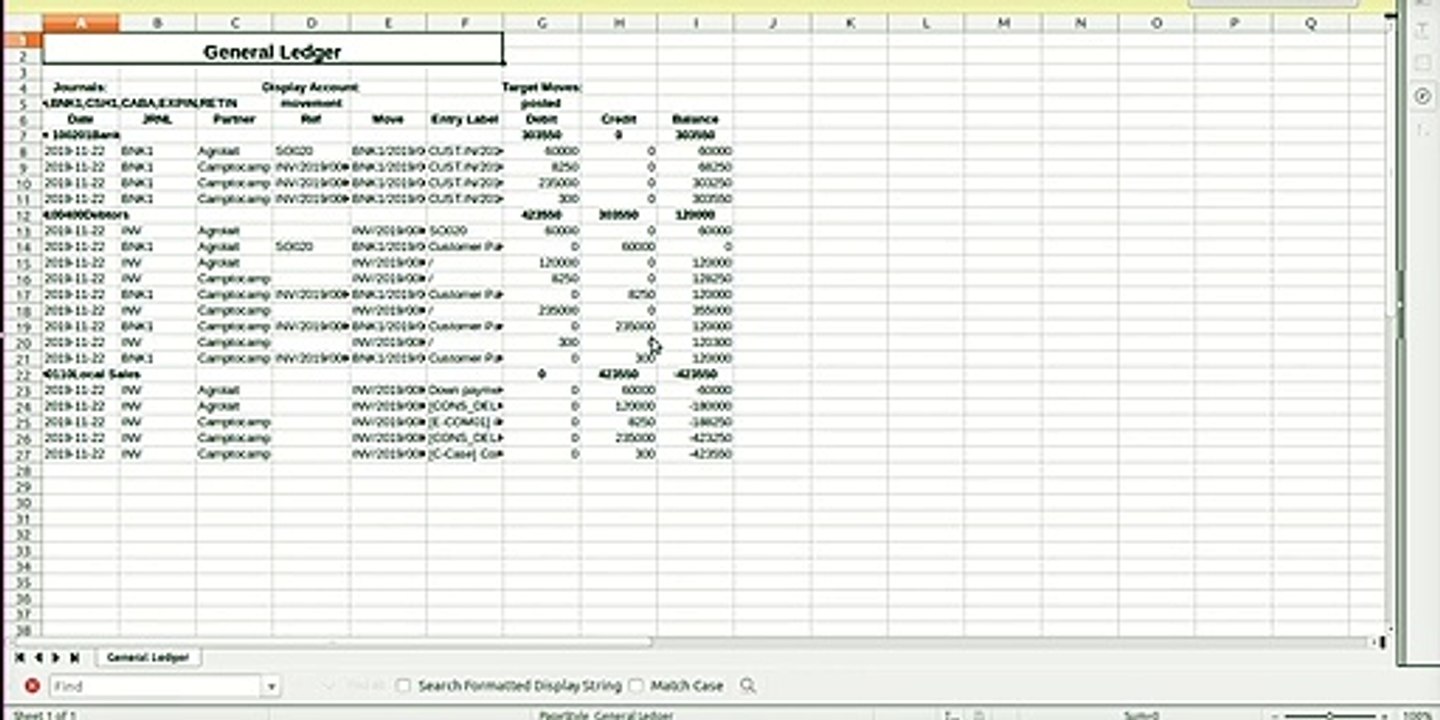The image size is (1440, 720).
Task: Go to previous sheet tab arrow
Action: 38,657
